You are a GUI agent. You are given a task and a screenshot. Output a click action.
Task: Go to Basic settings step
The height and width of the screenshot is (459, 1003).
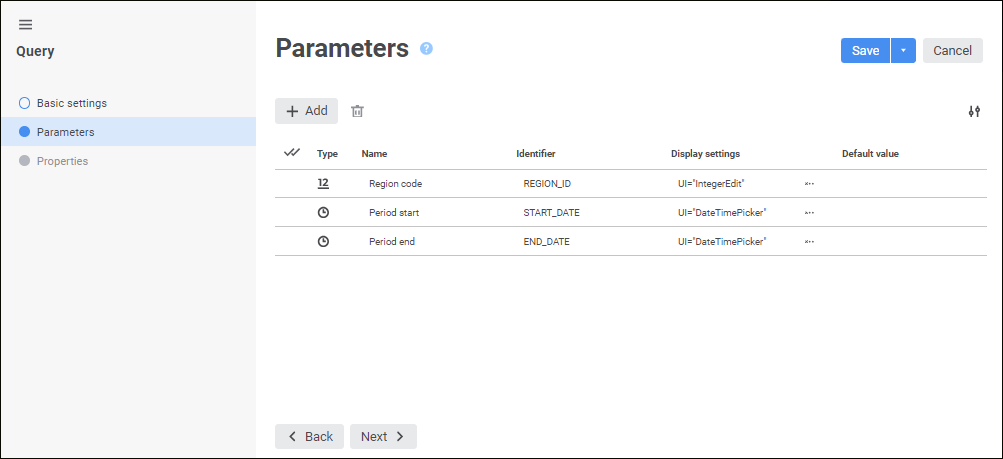pos(71,103)
